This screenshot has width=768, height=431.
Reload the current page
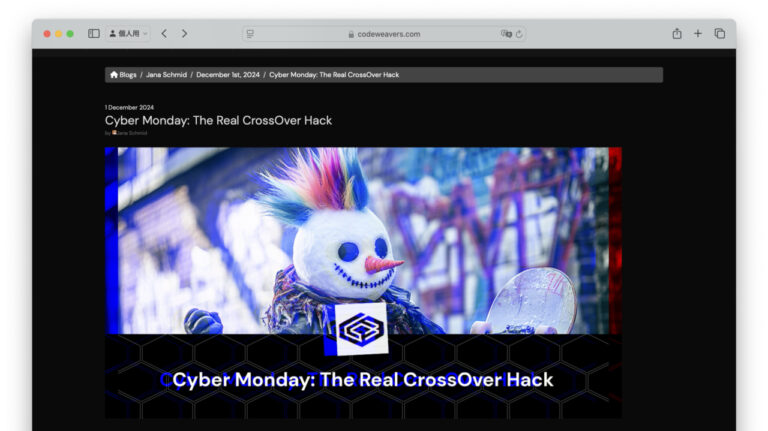pos(519,33)
